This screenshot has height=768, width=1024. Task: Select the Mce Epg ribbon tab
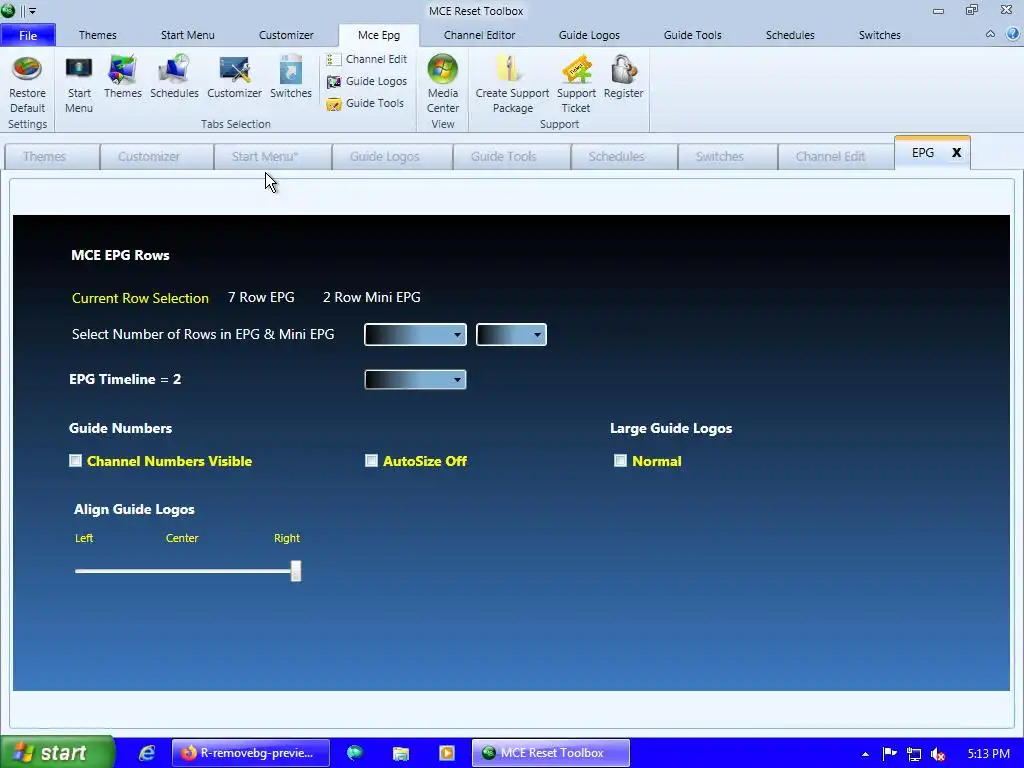(379, 35)
